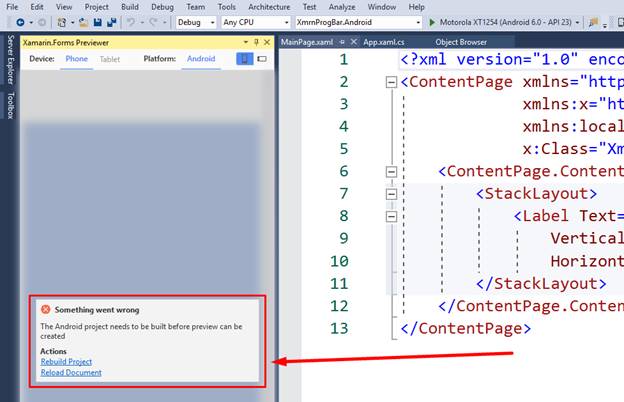Screen dimensions: 624x402
Task: Switch to the Object Browser tab
Action: pos(461,42)
